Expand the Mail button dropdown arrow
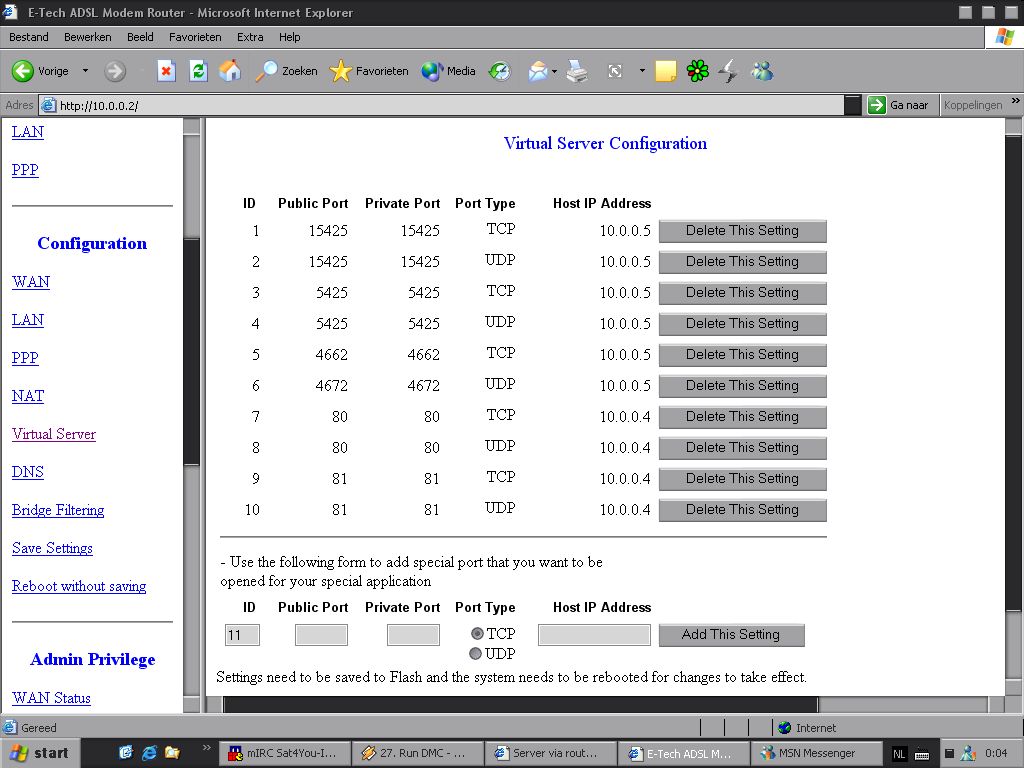Image resolution: width=1024 pixels, height=768 pixels. [x=553, y=71]
